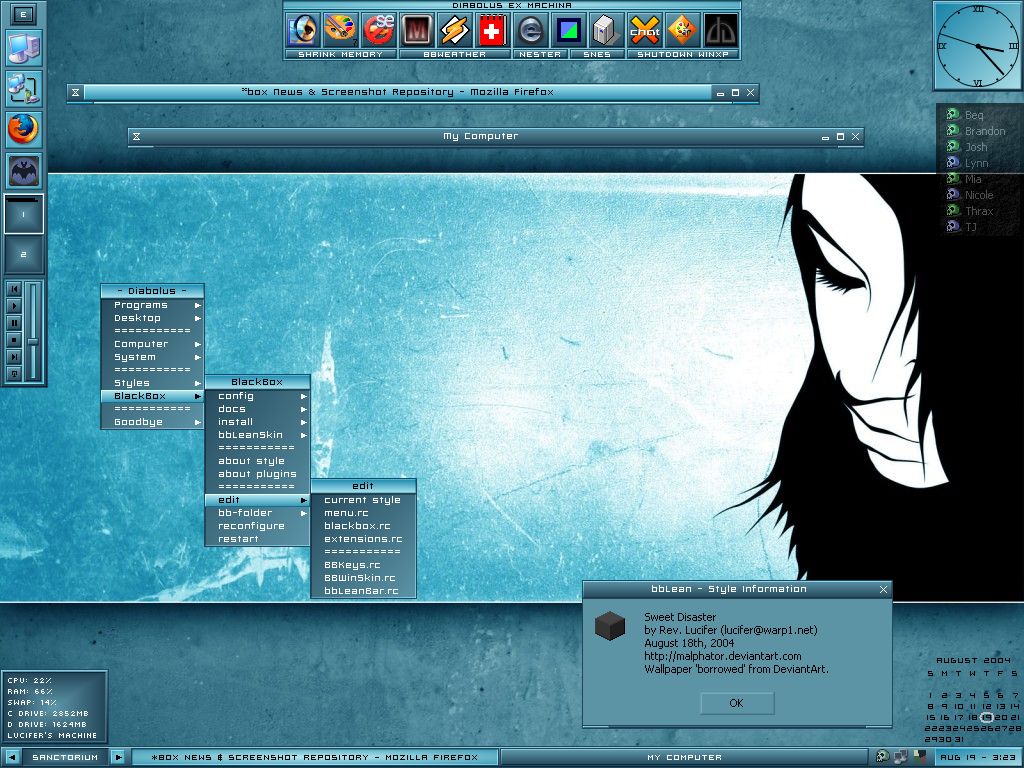The image size is (1024, 768).
Task: Click the red Ad-aware SE icon
Action: pos(379,30)
